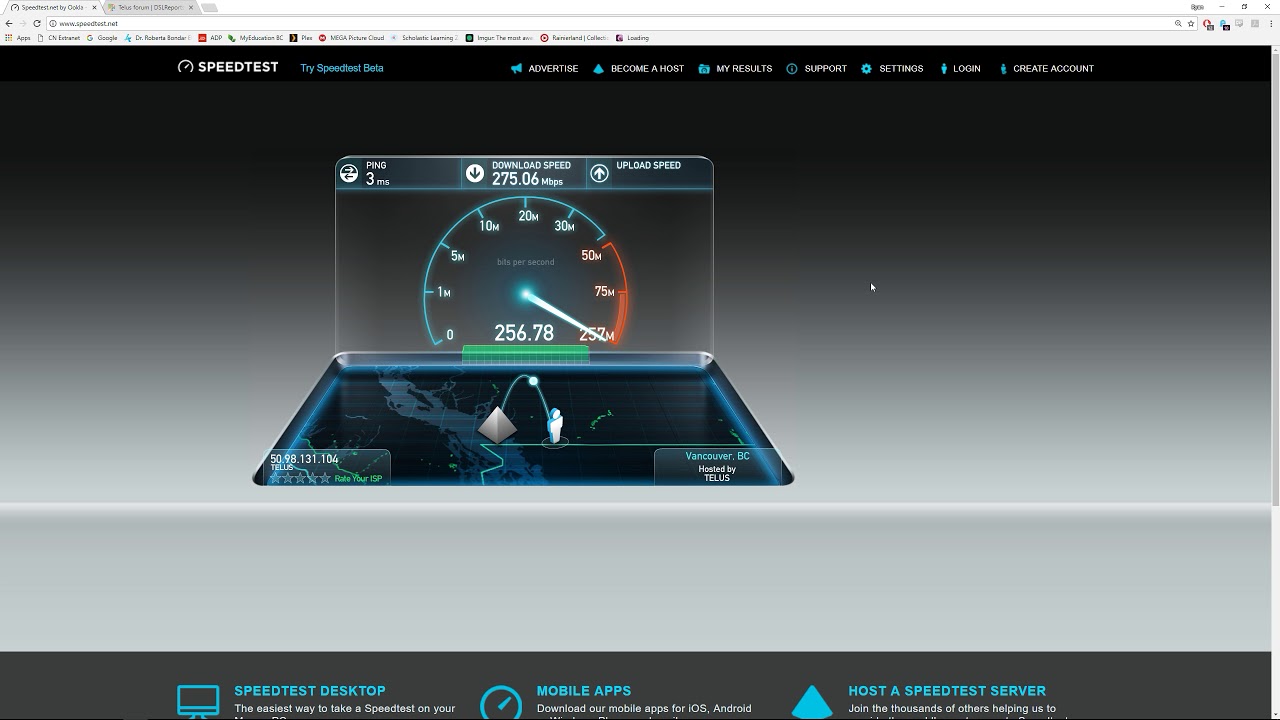This screenshot has height=720, width=1280.
Task: Open a new browser tab
Action: (209, 7)
